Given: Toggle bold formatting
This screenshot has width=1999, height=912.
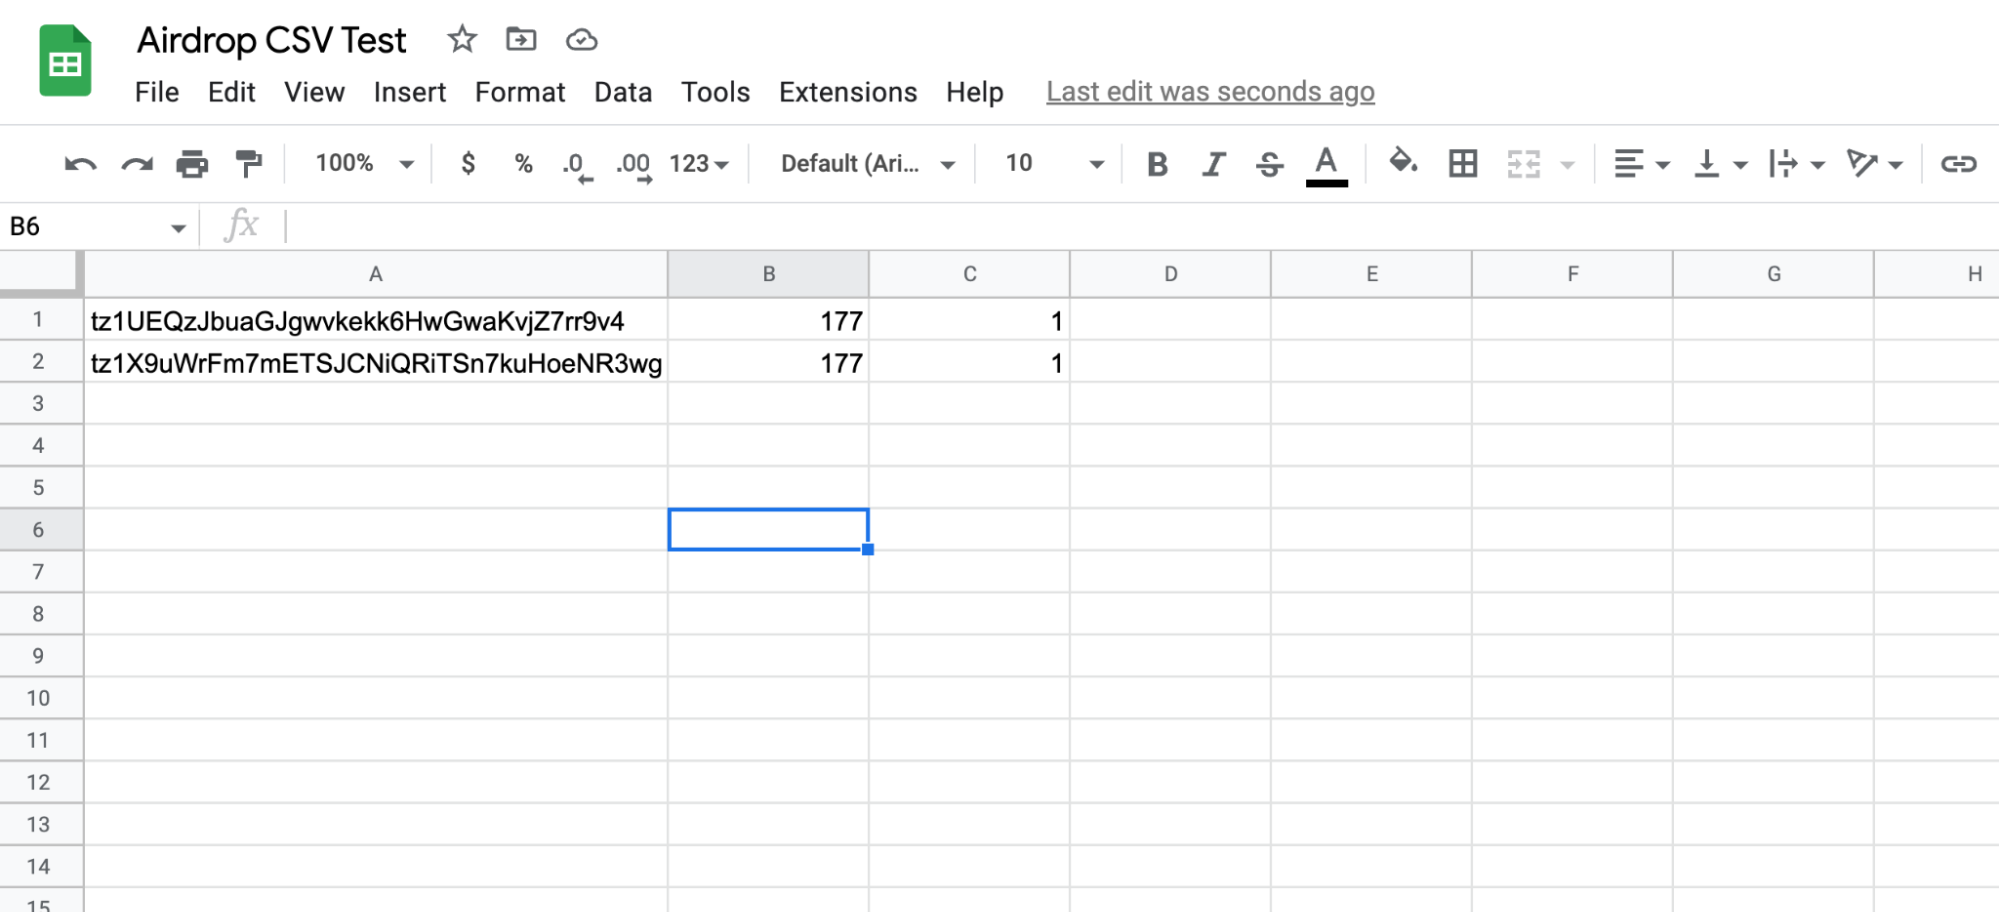Looking at the screenshot, I should pos(1157,164).
